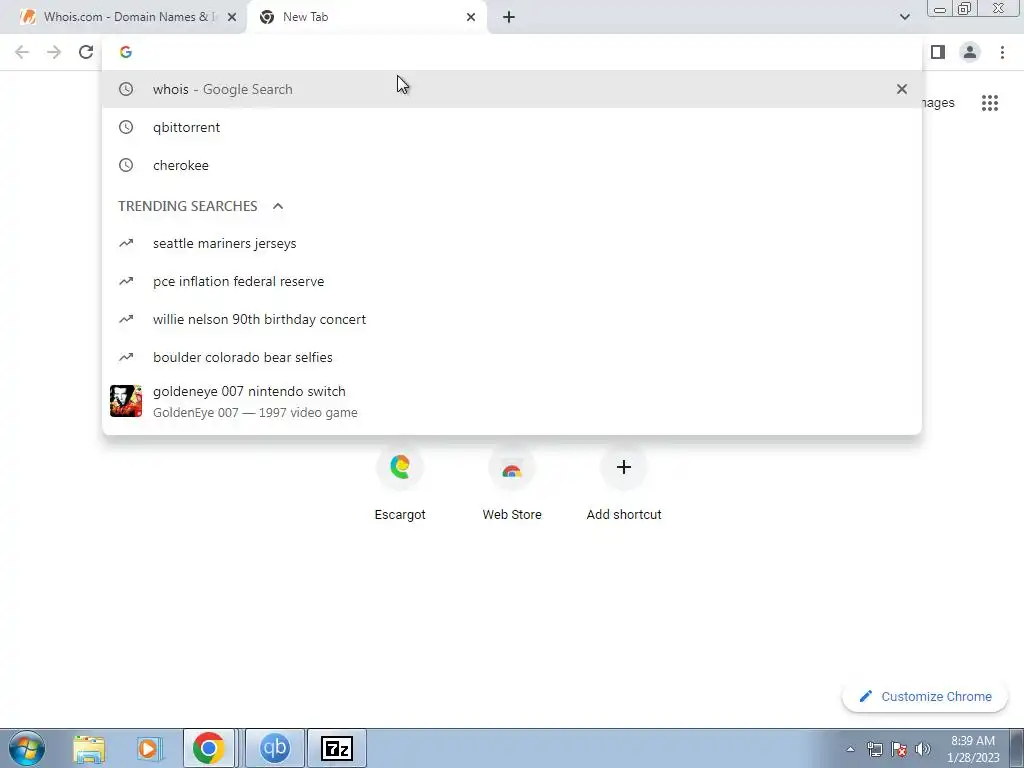Open 7-Zip from the taskbar
This screenshot has height=768, width=1024.
pos(337,748)
